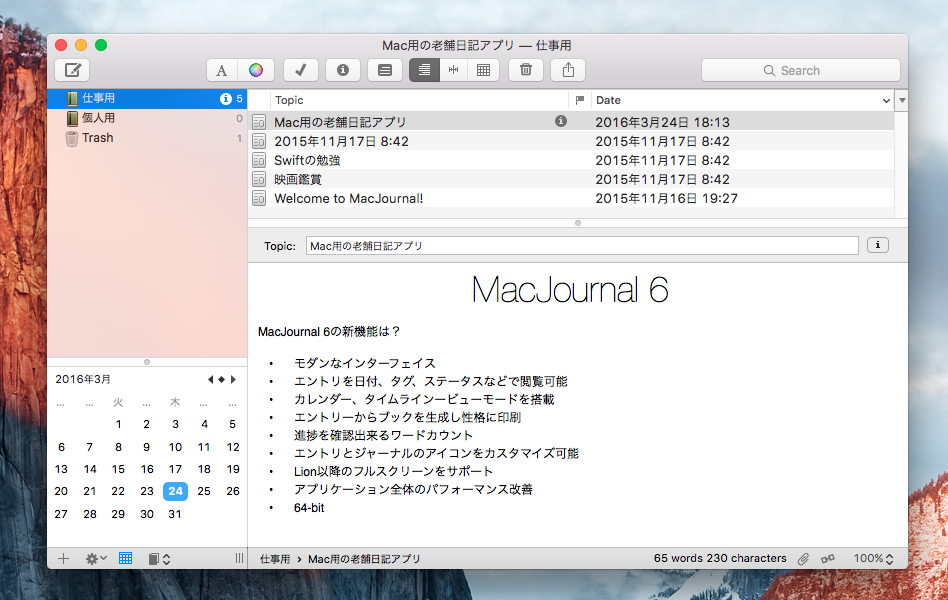Open the info inspector toolbar icon

[x=342, y=70]
